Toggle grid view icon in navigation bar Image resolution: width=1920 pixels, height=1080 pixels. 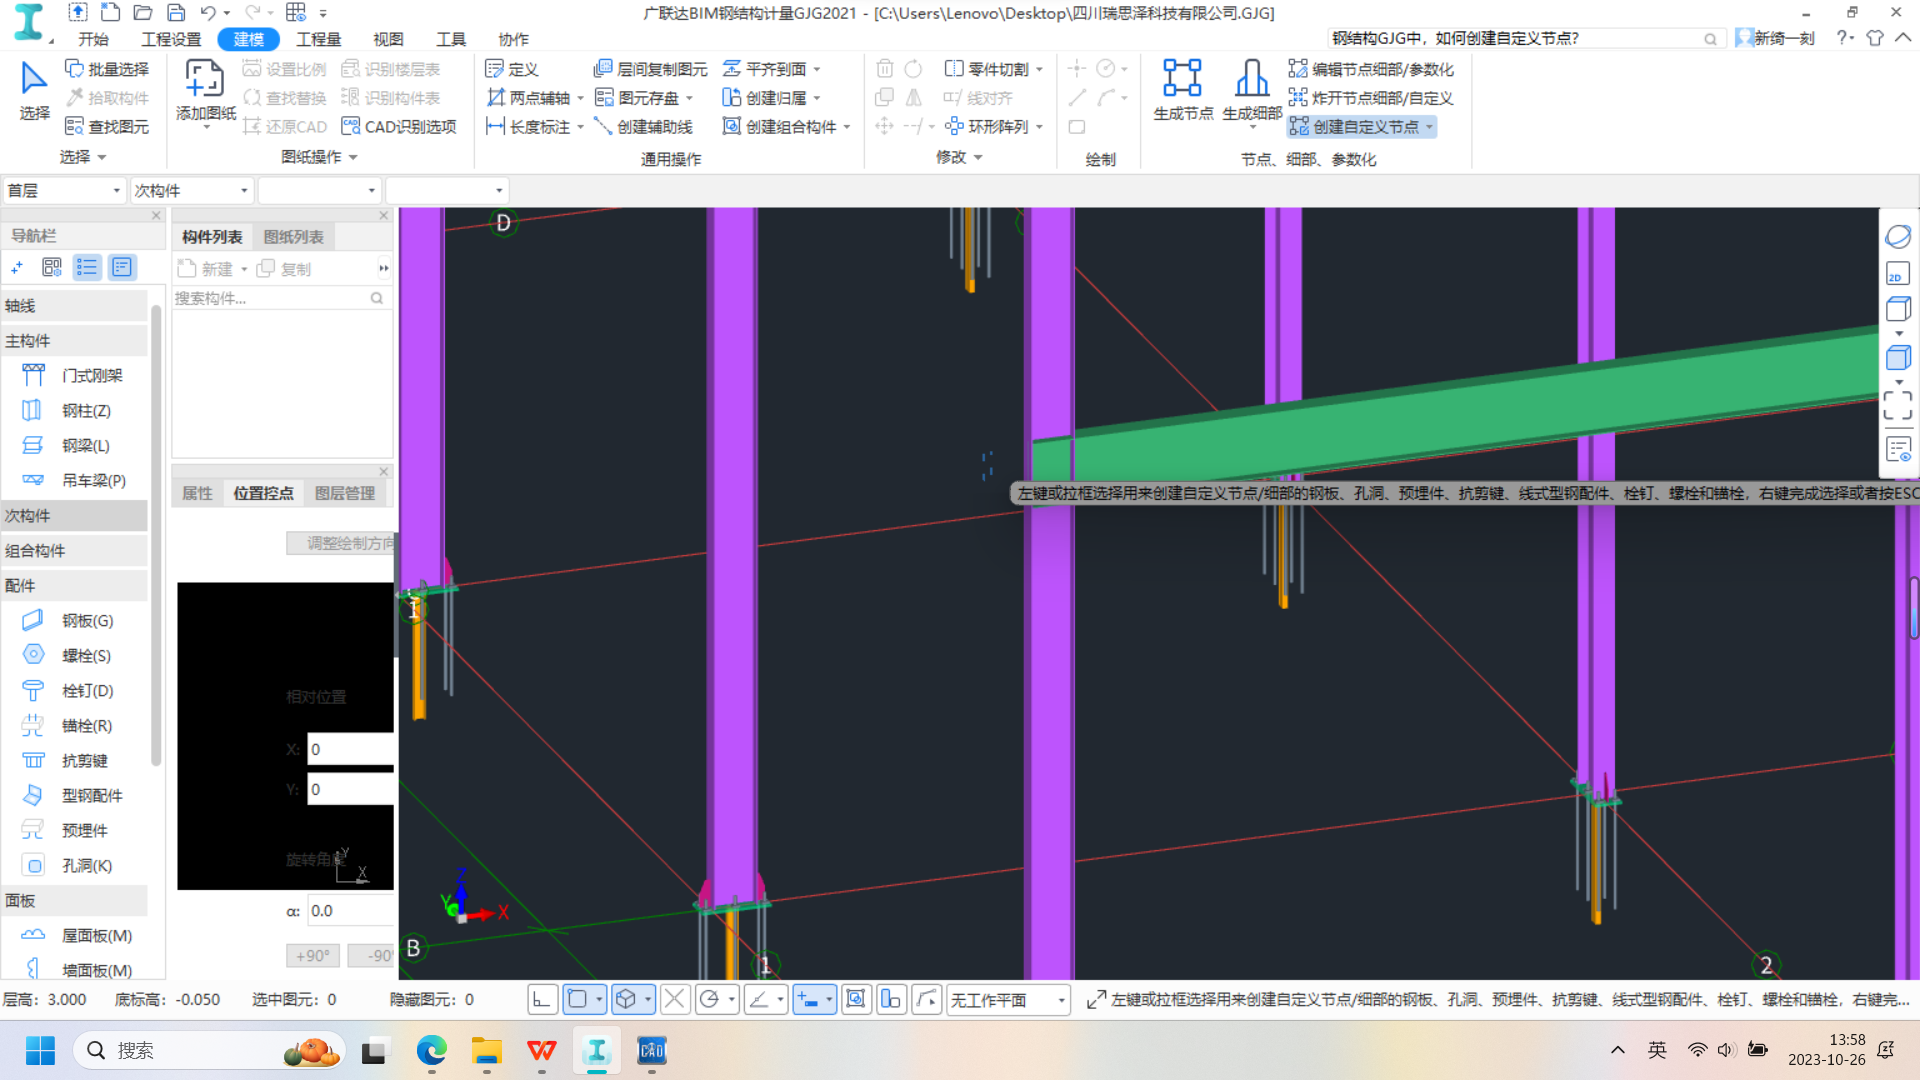(x=52, y=267)
